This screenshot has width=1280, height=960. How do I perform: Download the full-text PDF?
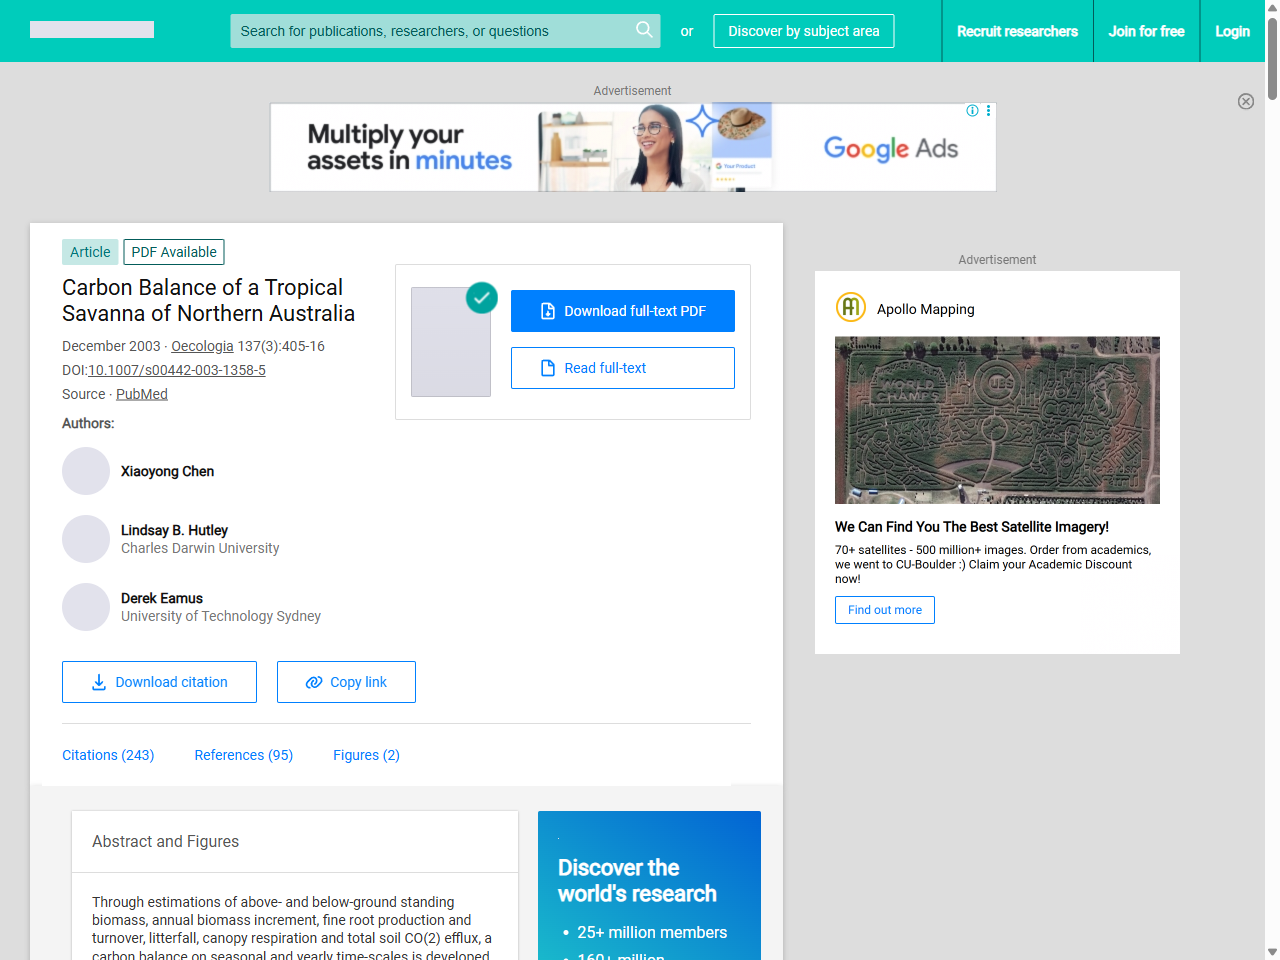(623, 311)
